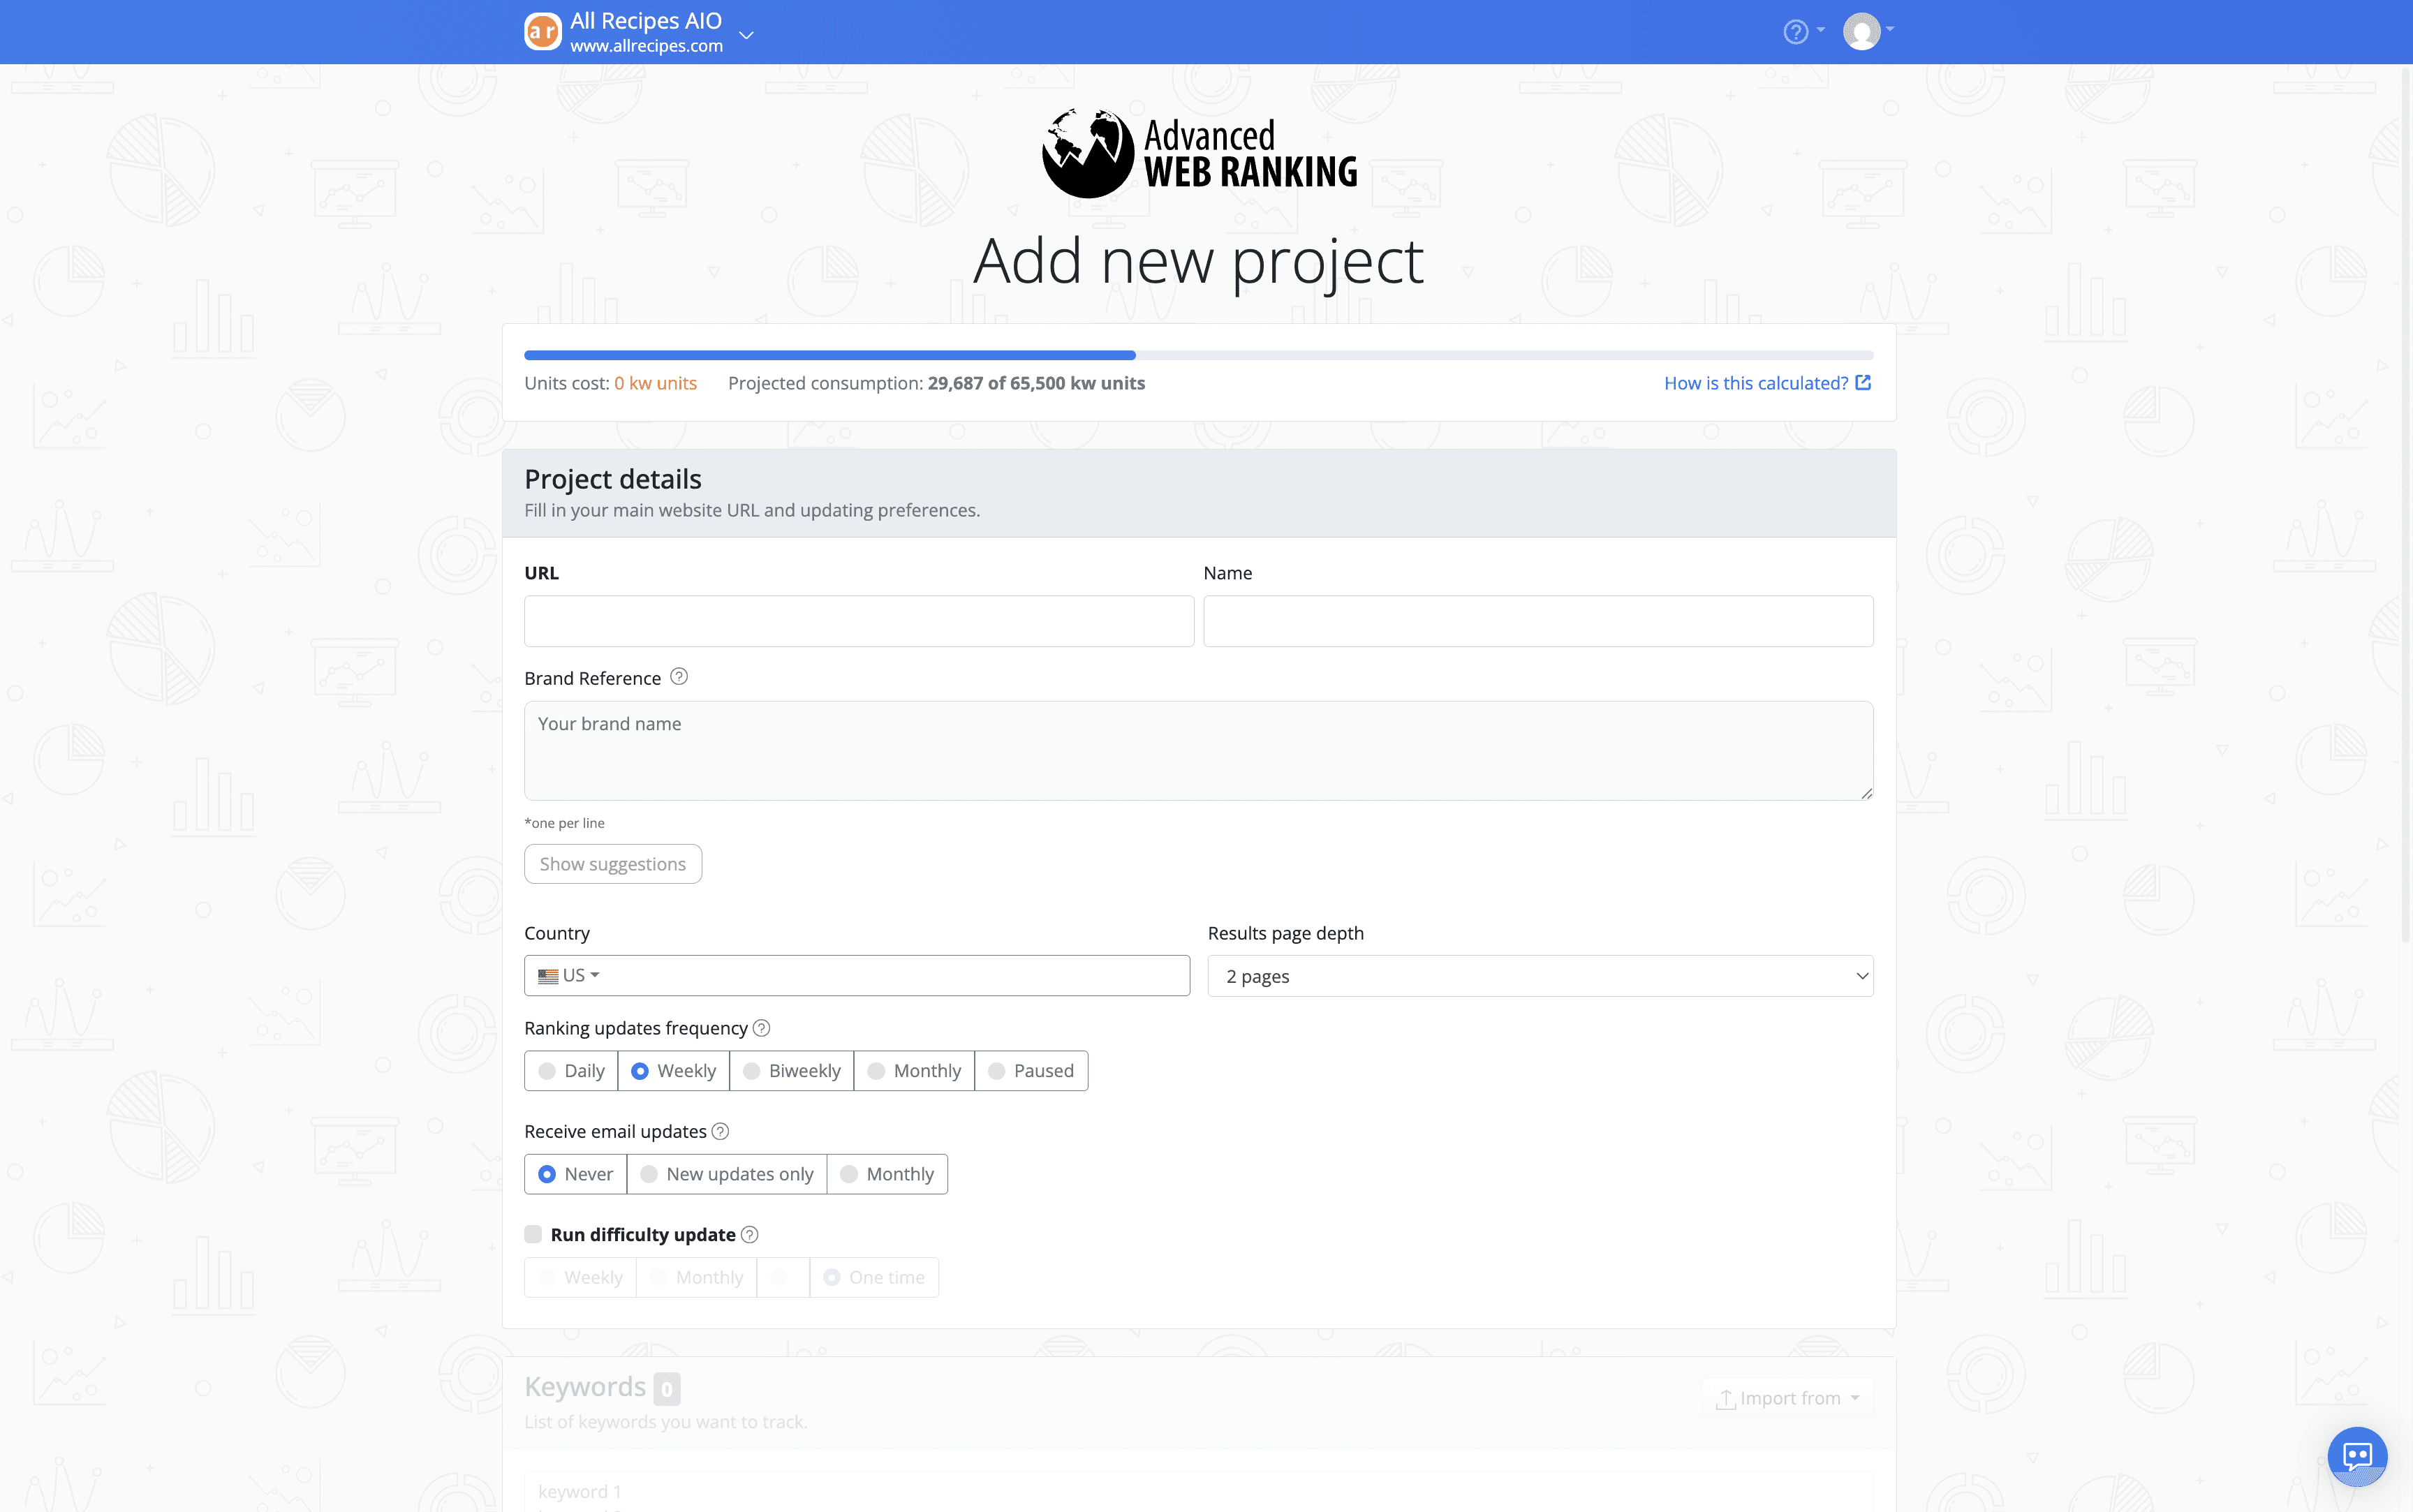Open the US country dropdown
This screenshot has height=1512, width=2413.
(x=569, y=975)
